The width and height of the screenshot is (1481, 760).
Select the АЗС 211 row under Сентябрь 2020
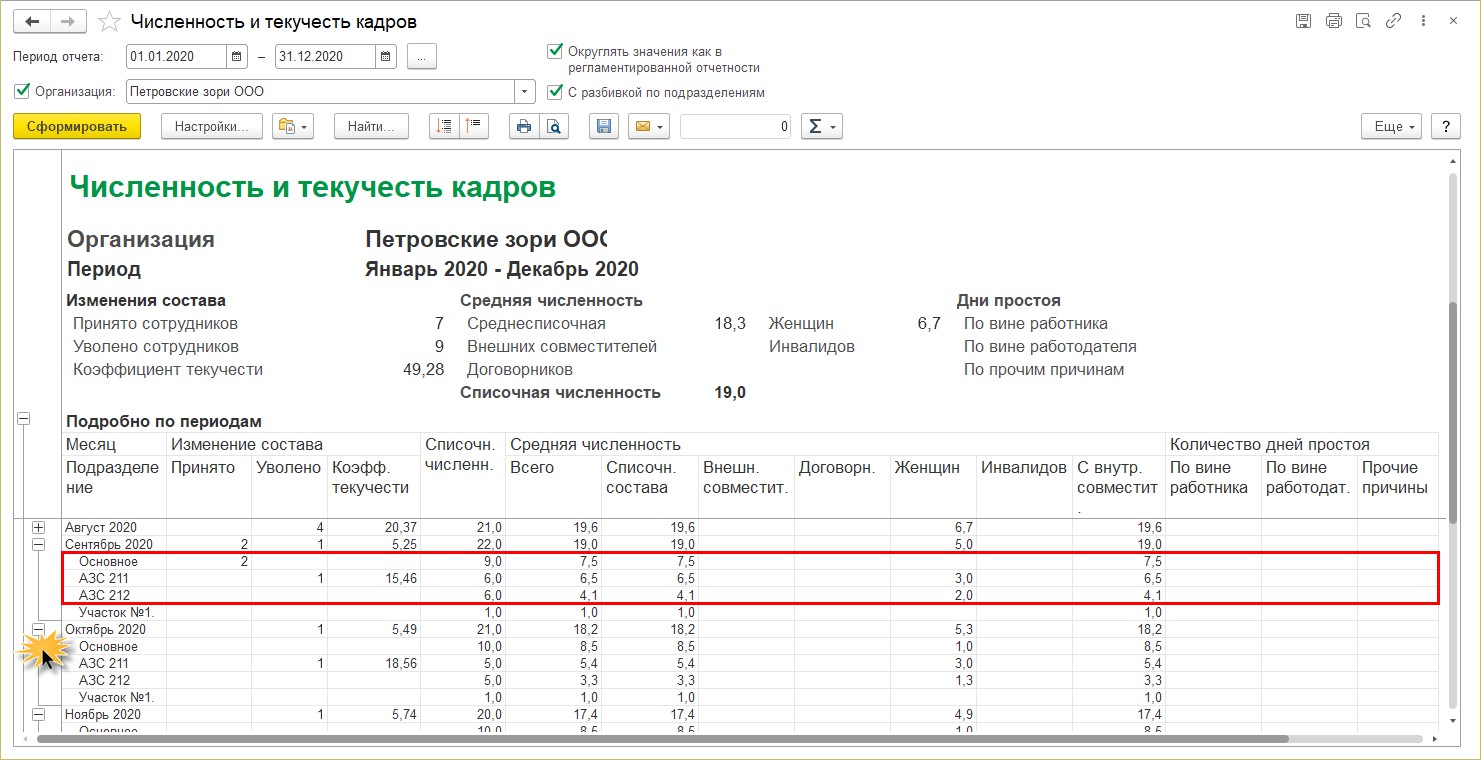[x=750, y=578]
